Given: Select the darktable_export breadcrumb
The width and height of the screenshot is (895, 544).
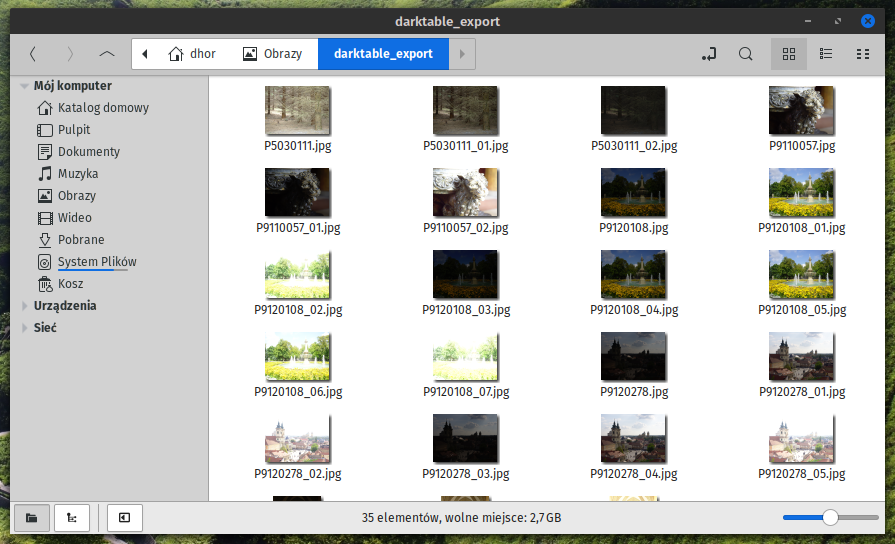Looking at the screenshot, I should click(383, 54).
